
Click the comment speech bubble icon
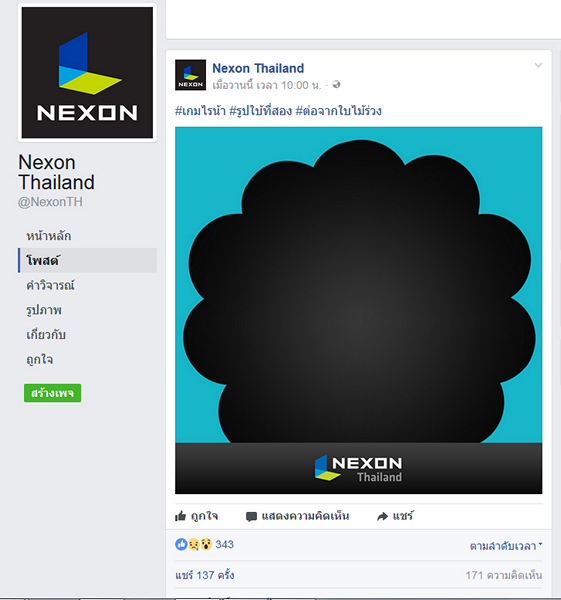pos(251,517)
